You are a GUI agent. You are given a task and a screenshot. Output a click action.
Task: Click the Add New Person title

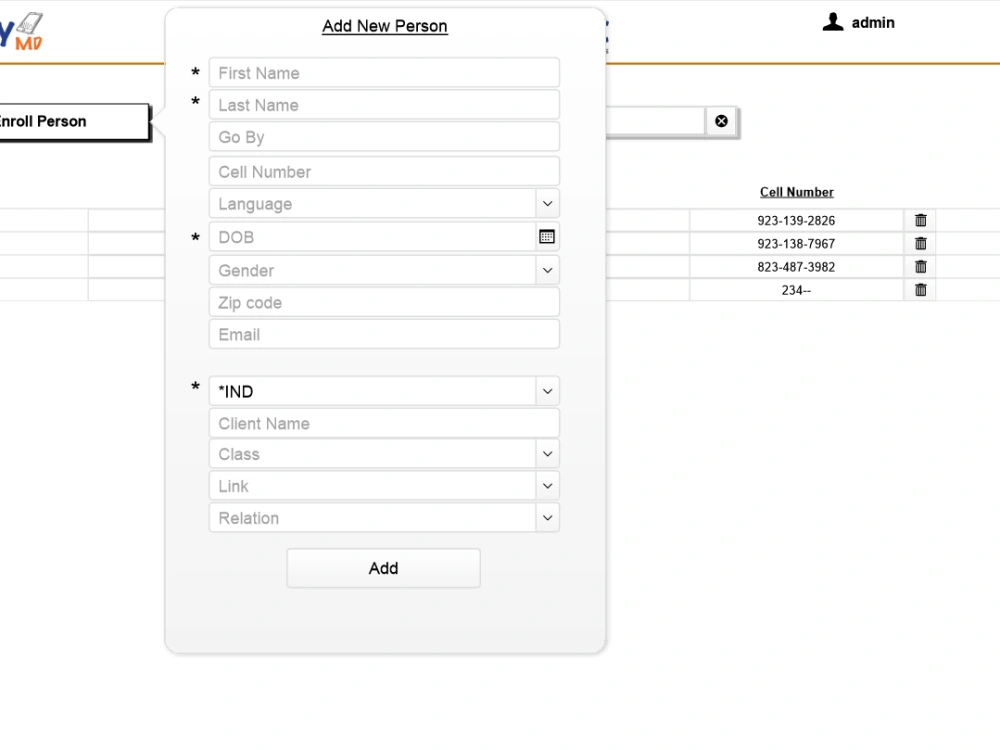385,26
